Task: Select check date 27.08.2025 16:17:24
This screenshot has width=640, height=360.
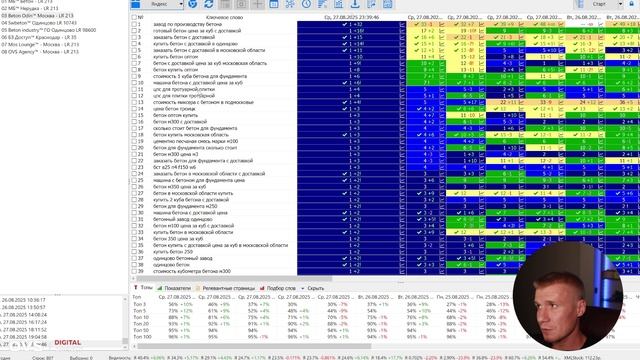Action: 24,322
